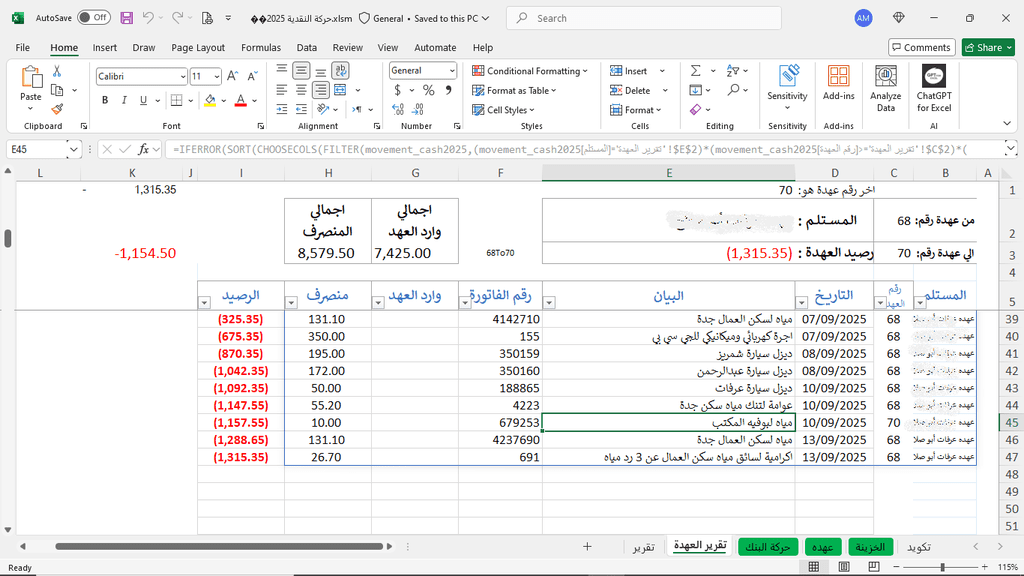Open the filter dropdown for التاريخ column
Screen dimensions: 1024x576
pyautogui.click(x=803, y=301)
